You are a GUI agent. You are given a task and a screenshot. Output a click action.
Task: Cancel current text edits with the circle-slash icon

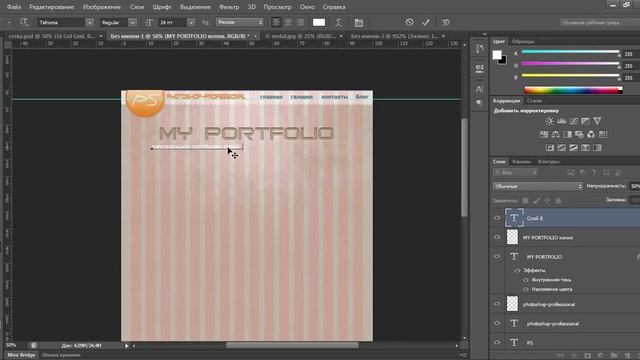point(409,22)
